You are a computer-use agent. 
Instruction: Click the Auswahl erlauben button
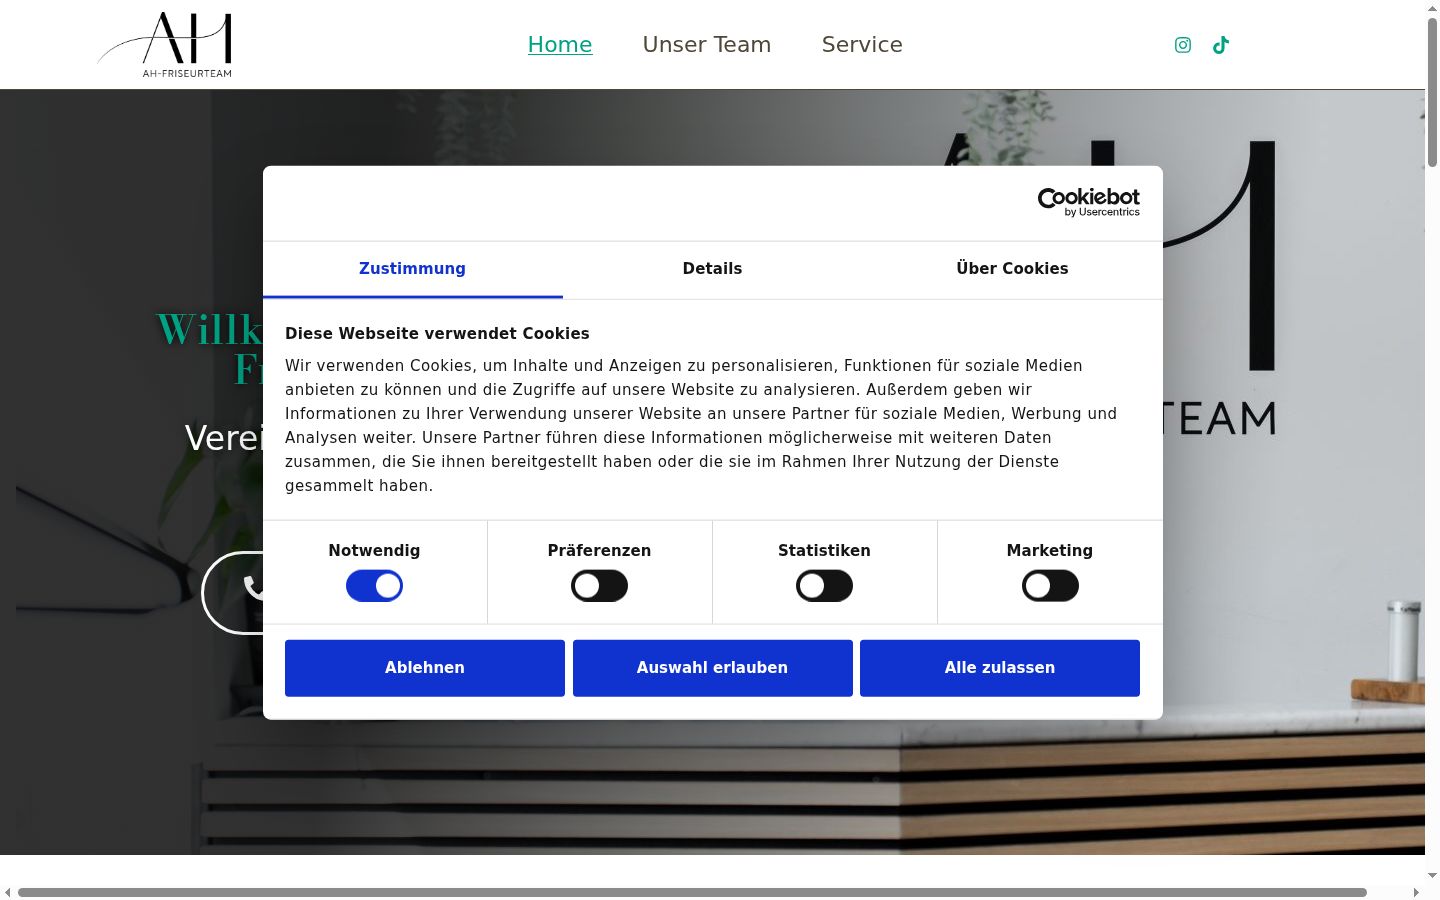click(x=713, y=668)
